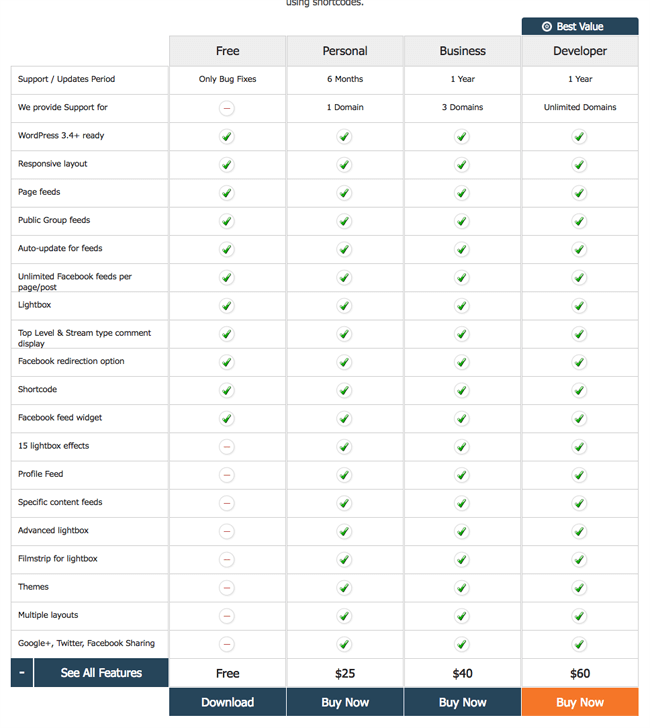Click checkmark for Shortcode under Business
Viewport: 650px width, 728px height.
(x=462, y=391)
